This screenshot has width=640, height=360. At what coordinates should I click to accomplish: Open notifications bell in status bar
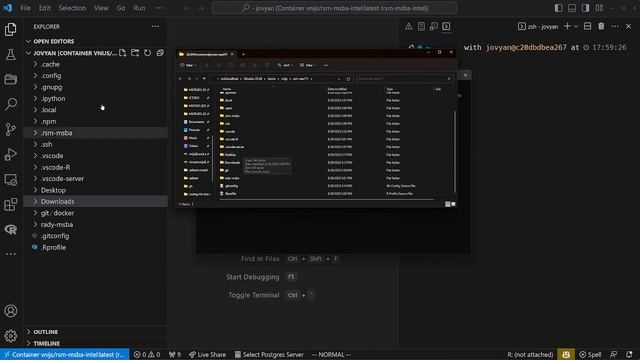pos(629,354)
